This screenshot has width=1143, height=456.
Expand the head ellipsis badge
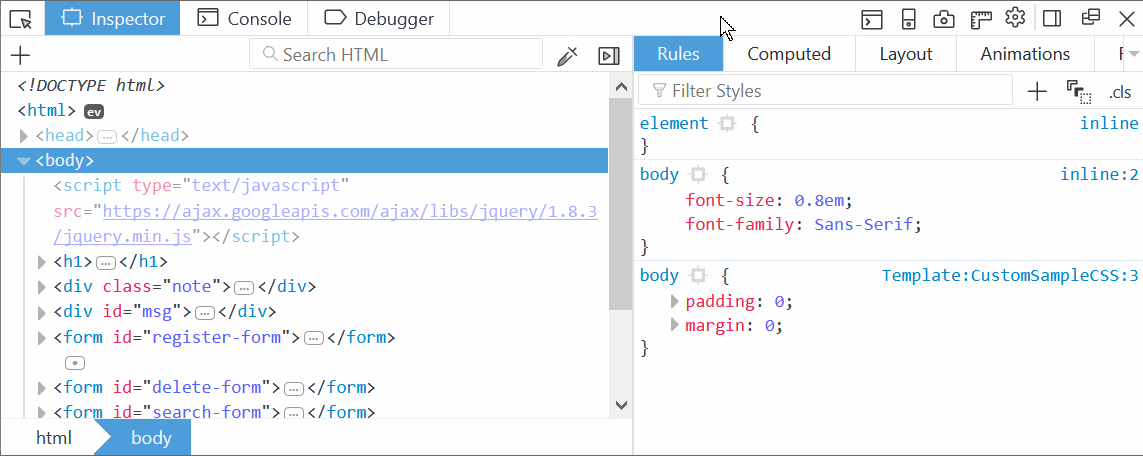click(107, 136)
